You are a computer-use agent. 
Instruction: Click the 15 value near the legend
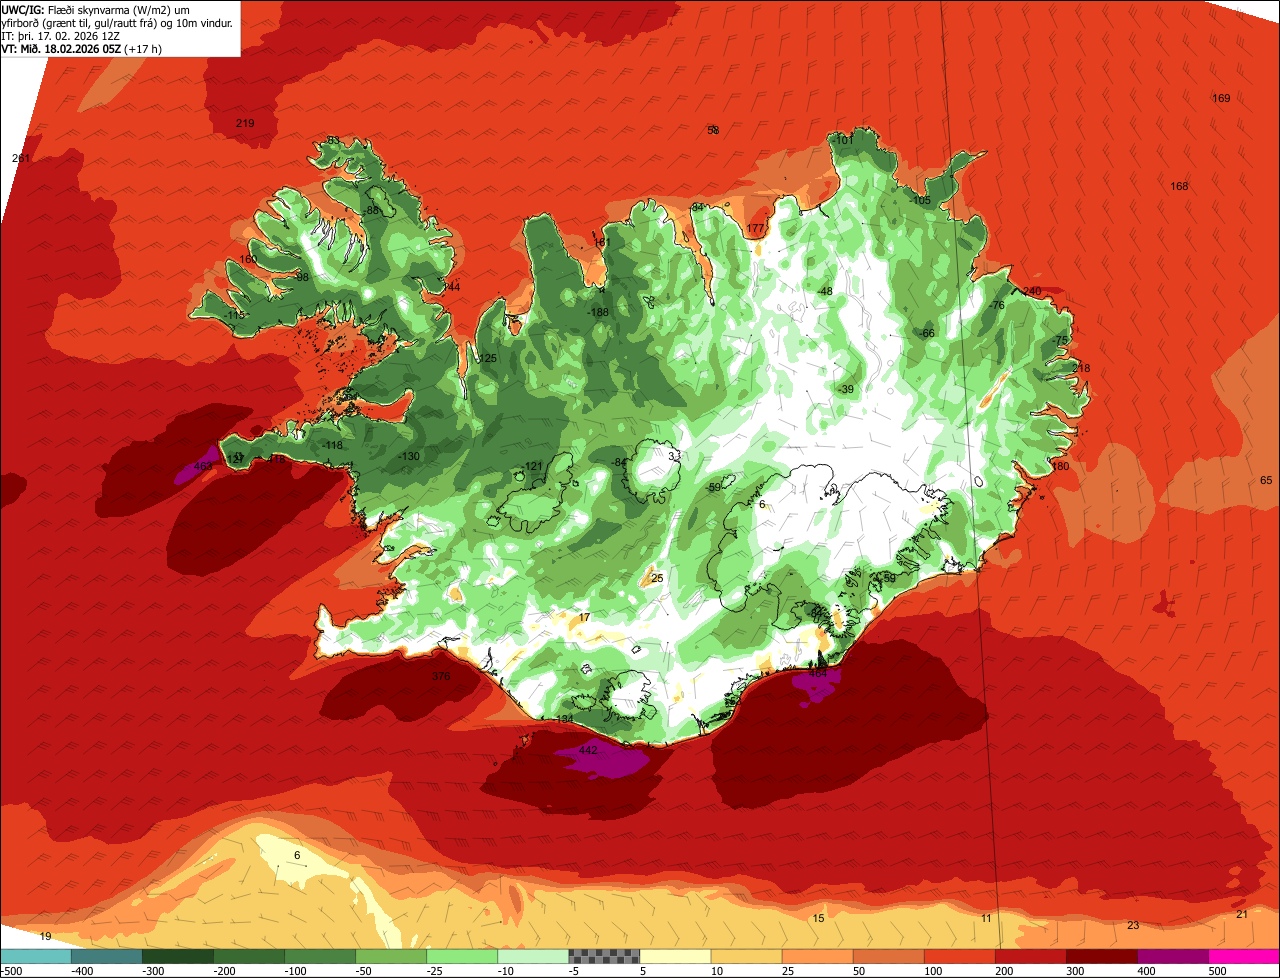(818, 918)
